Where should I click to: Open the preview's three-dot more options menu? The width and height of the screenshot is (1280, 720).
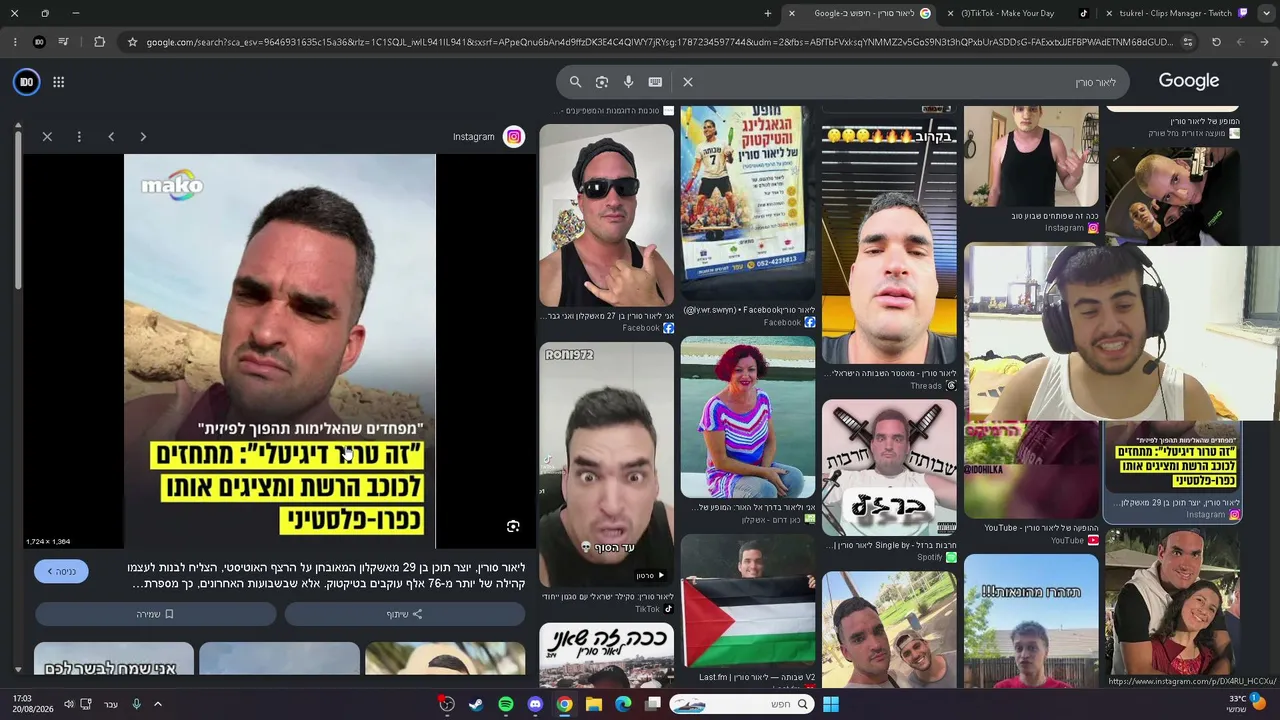79,137
